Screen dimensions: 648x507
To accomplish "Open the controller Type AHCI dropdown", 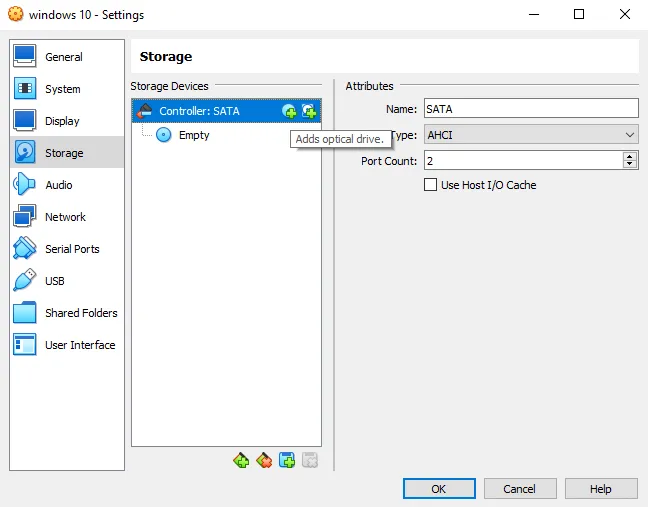I will (x=531, y=135).
